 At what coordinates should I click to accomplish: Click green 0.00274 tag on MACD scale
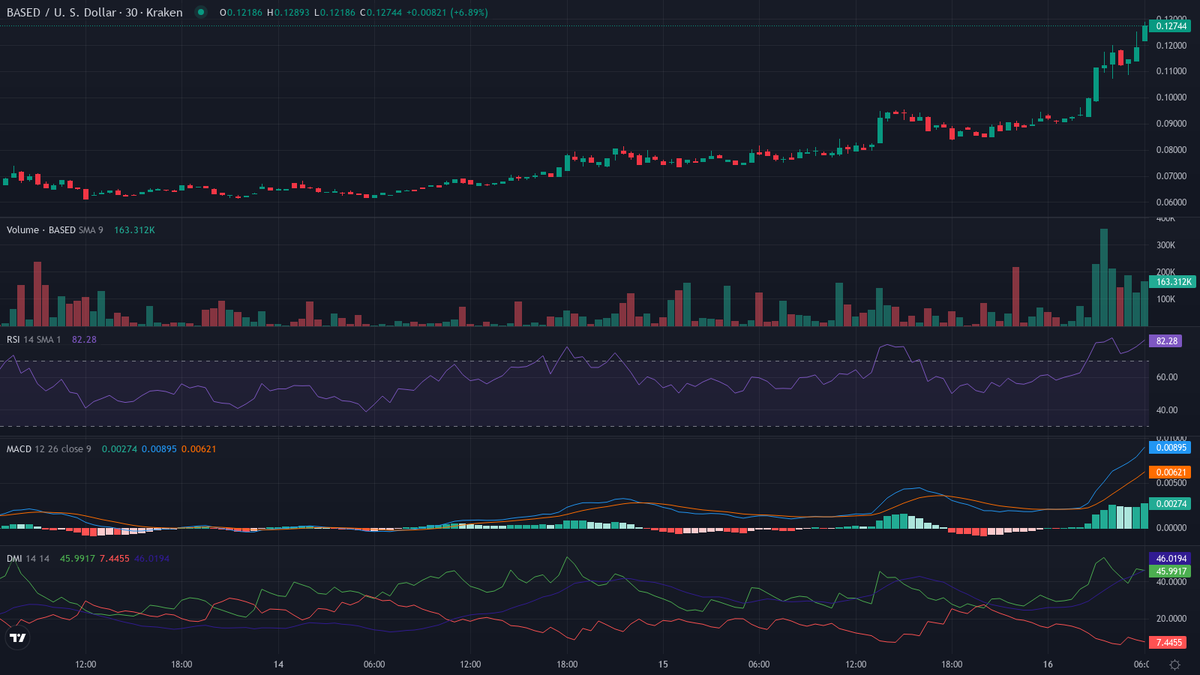point(1169,504)
